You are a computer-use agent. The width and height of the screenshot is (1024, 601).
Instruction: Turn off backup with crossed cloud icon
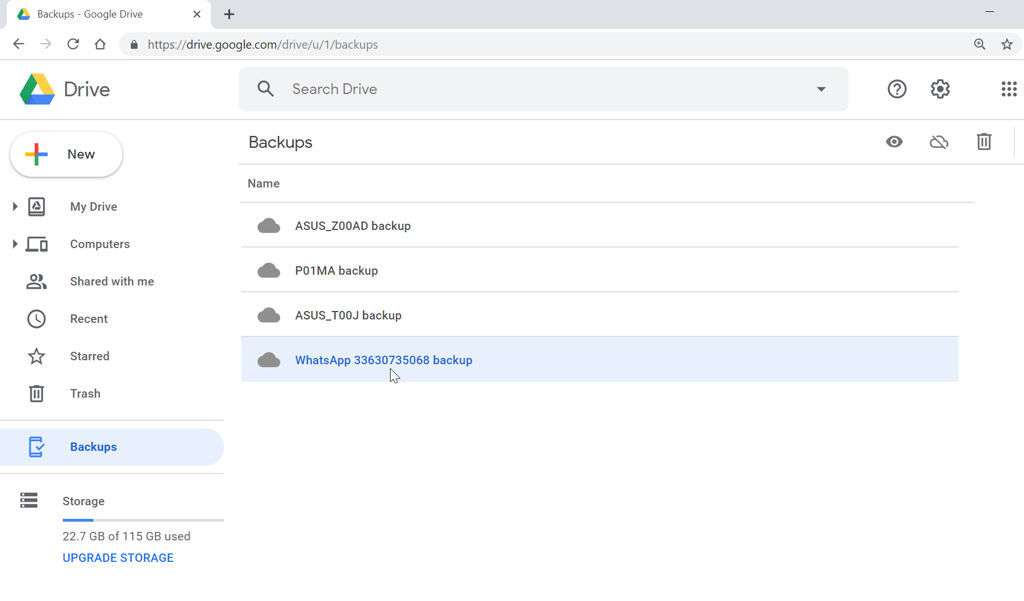[938, 142]
